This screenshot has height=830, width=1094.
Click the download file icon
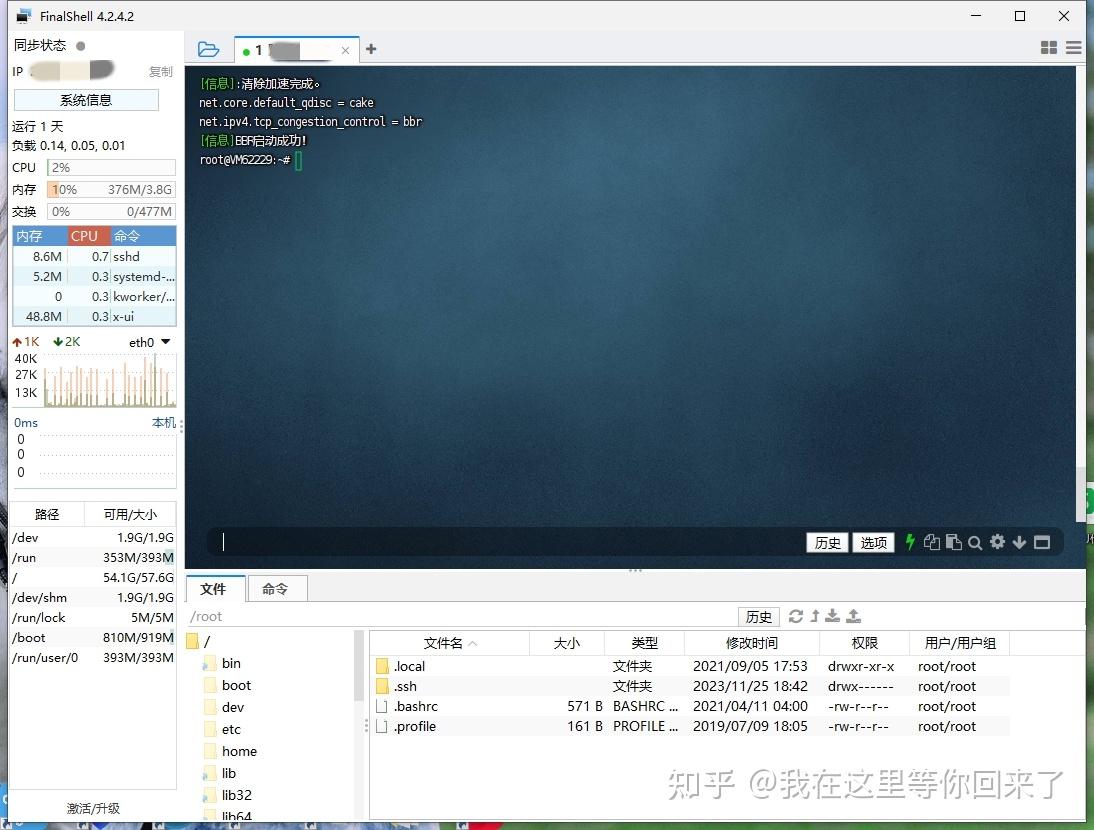[832, 616]
